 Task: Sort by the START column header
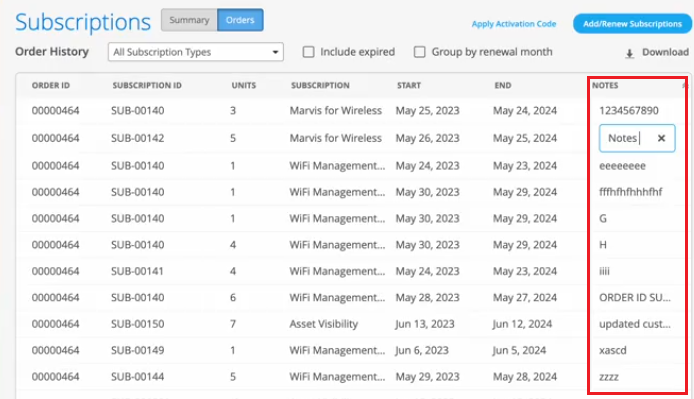pos(409,85)
